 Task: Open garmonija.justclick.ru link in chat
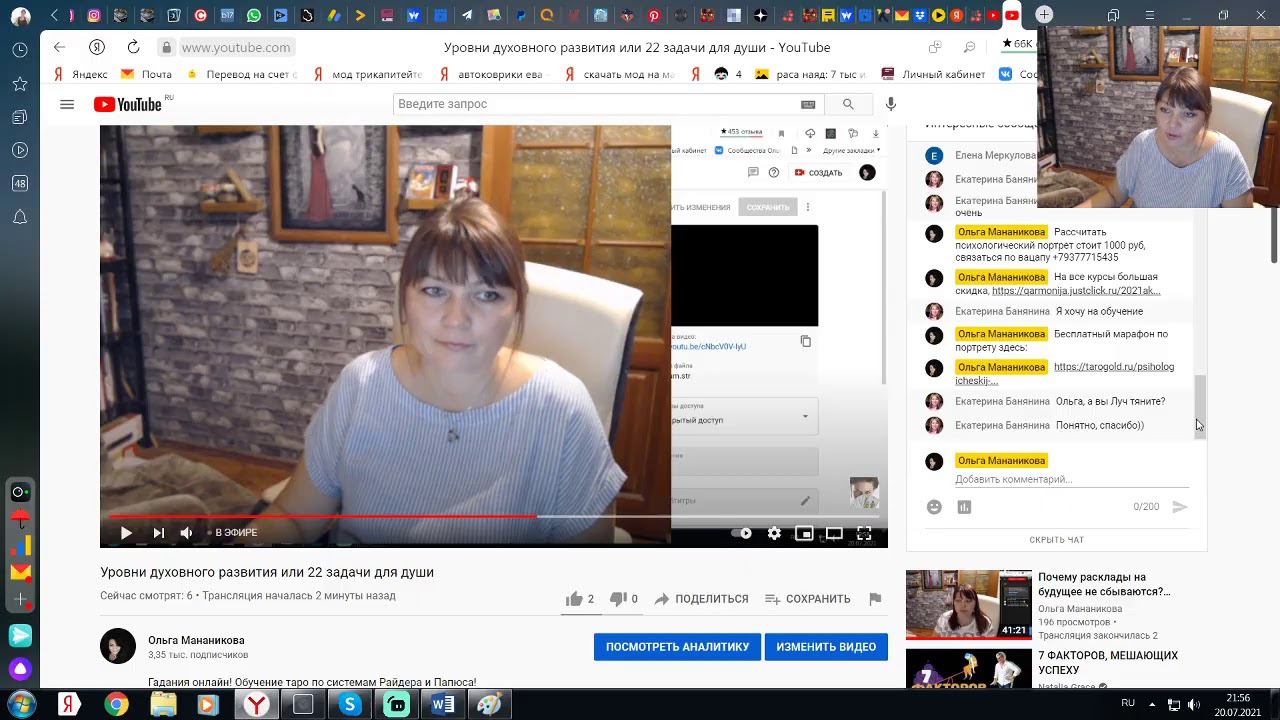[1076, 291]
